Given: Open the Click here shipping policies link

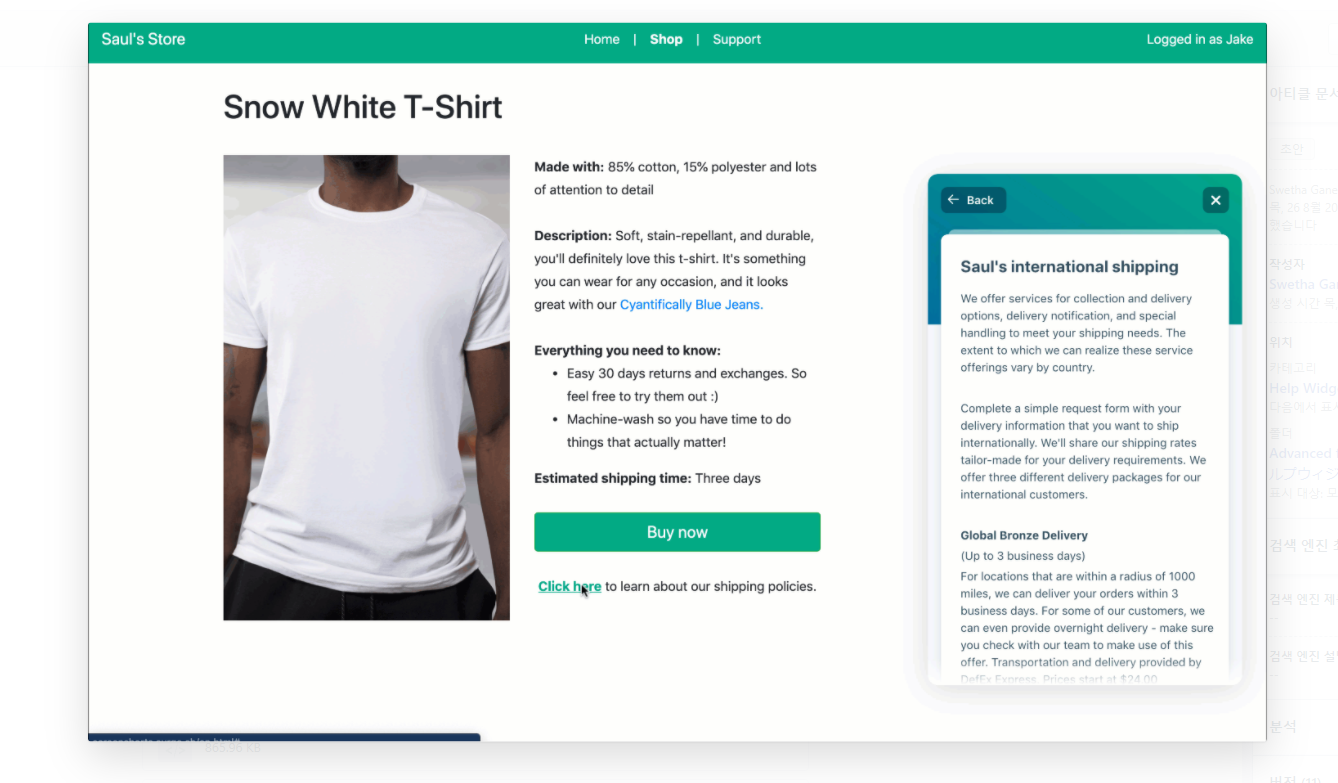Looking at the screenshot, I should [569, 587].
